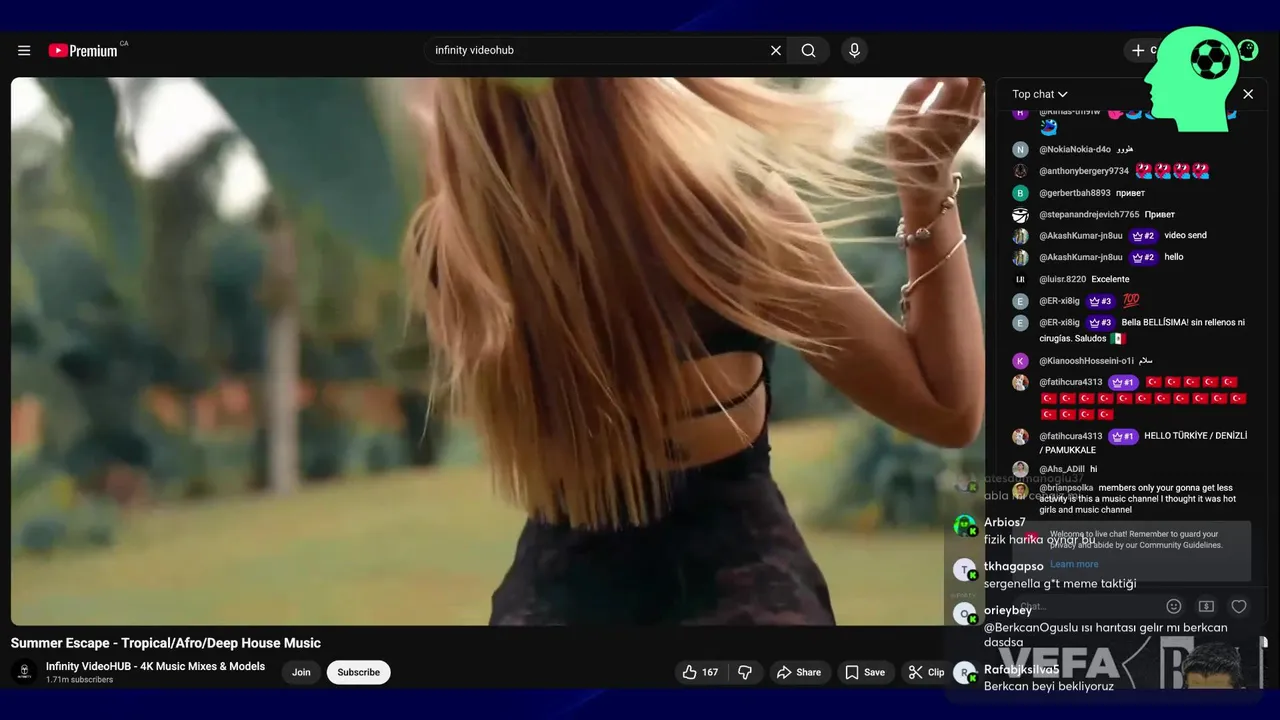The image size is (1280, 720).
Task: Click the @gerbertbah8893 avatar
Action: (1020, 193)
